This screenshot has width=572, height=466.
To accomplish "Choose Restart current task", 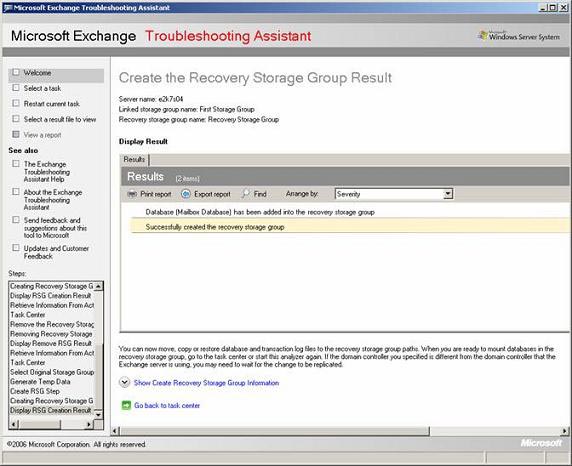I will coord(51,104).
